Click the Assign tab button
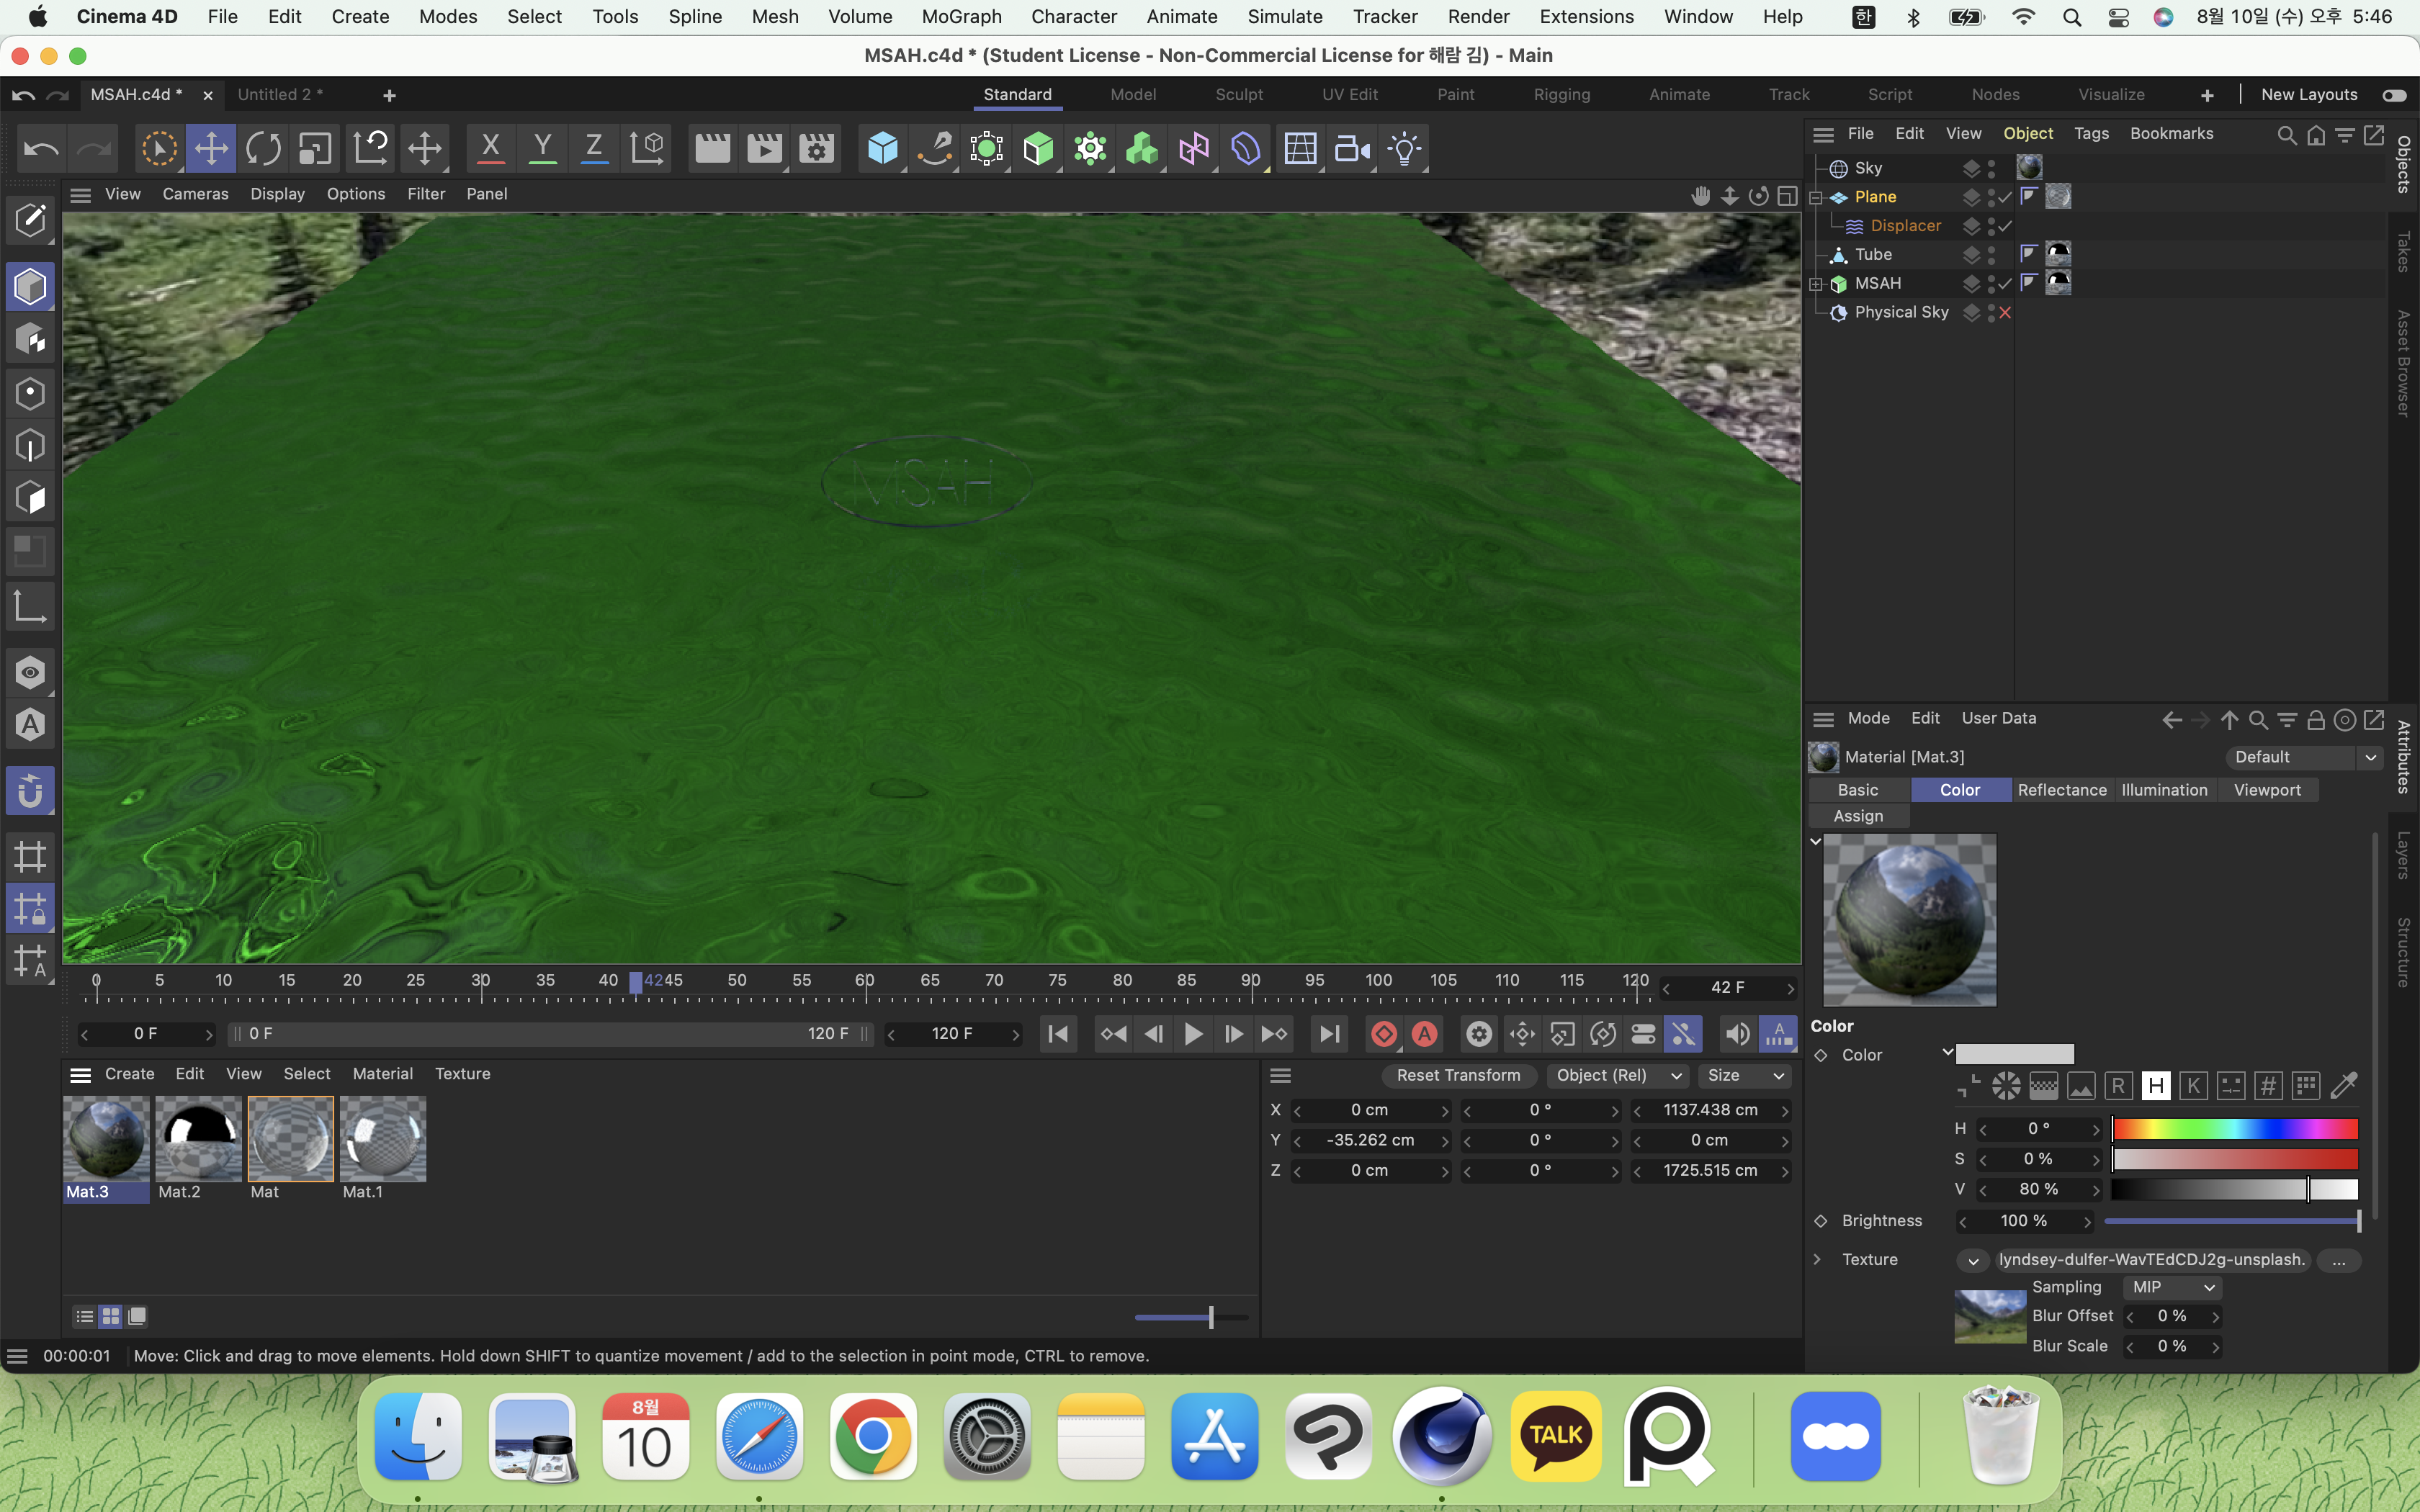2420x1512 pixels. point(1859,816)
